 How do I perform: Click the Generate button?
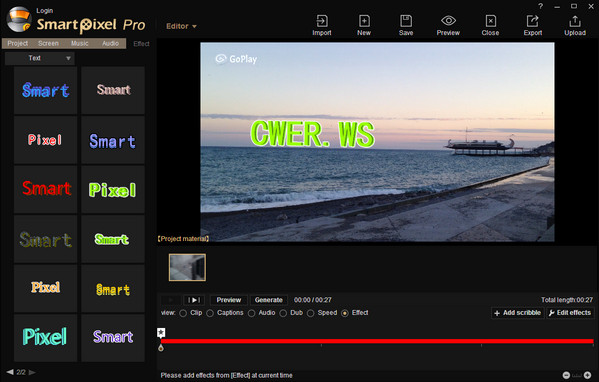[x=269, y=300]
